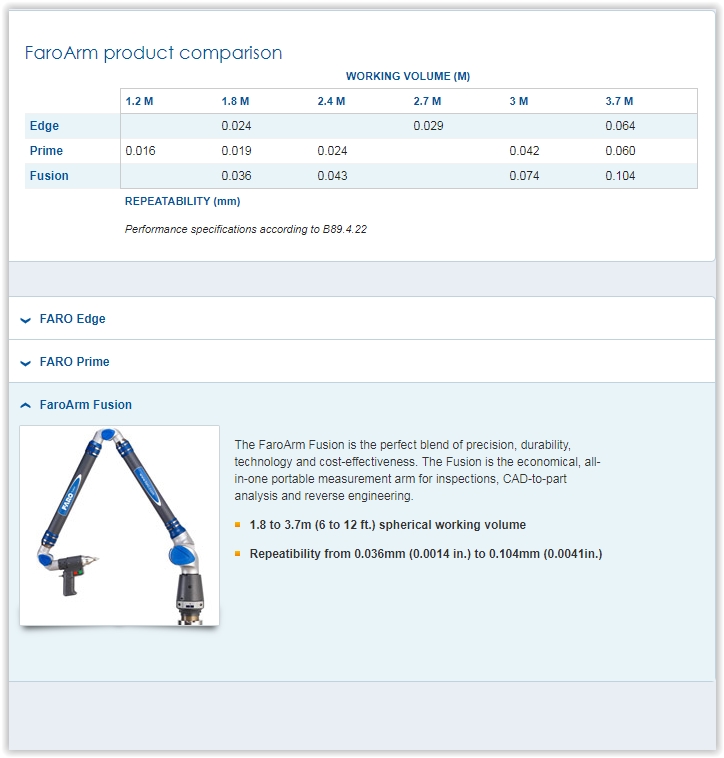Click the 1.8 M column header
The width and height of the screenshot is (724, 758).
[x=235, y=101]
